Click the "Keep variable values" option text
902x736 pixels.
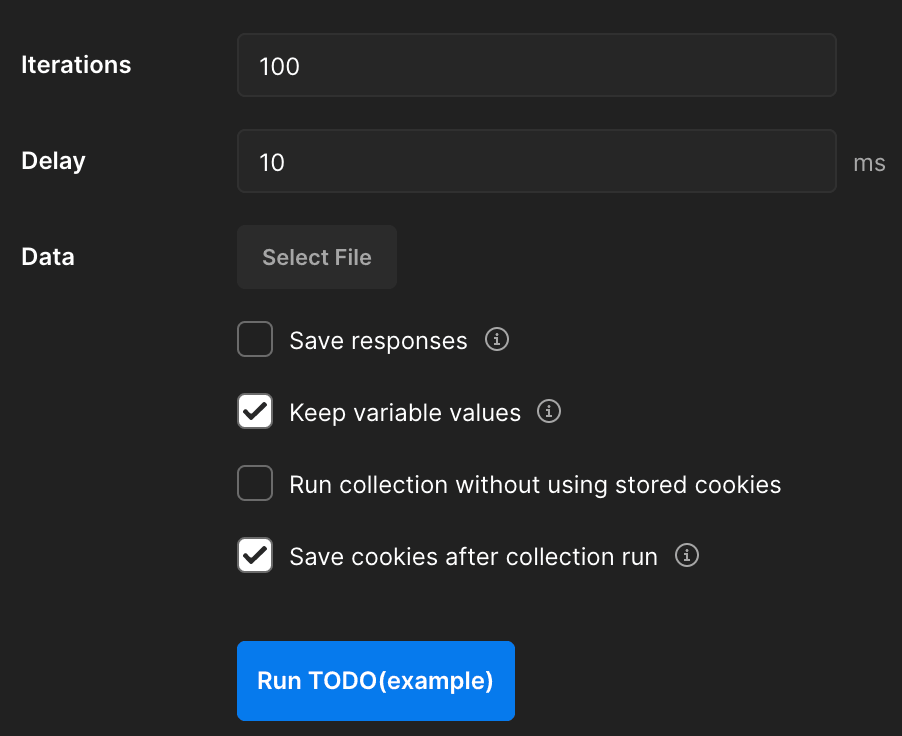405,413
